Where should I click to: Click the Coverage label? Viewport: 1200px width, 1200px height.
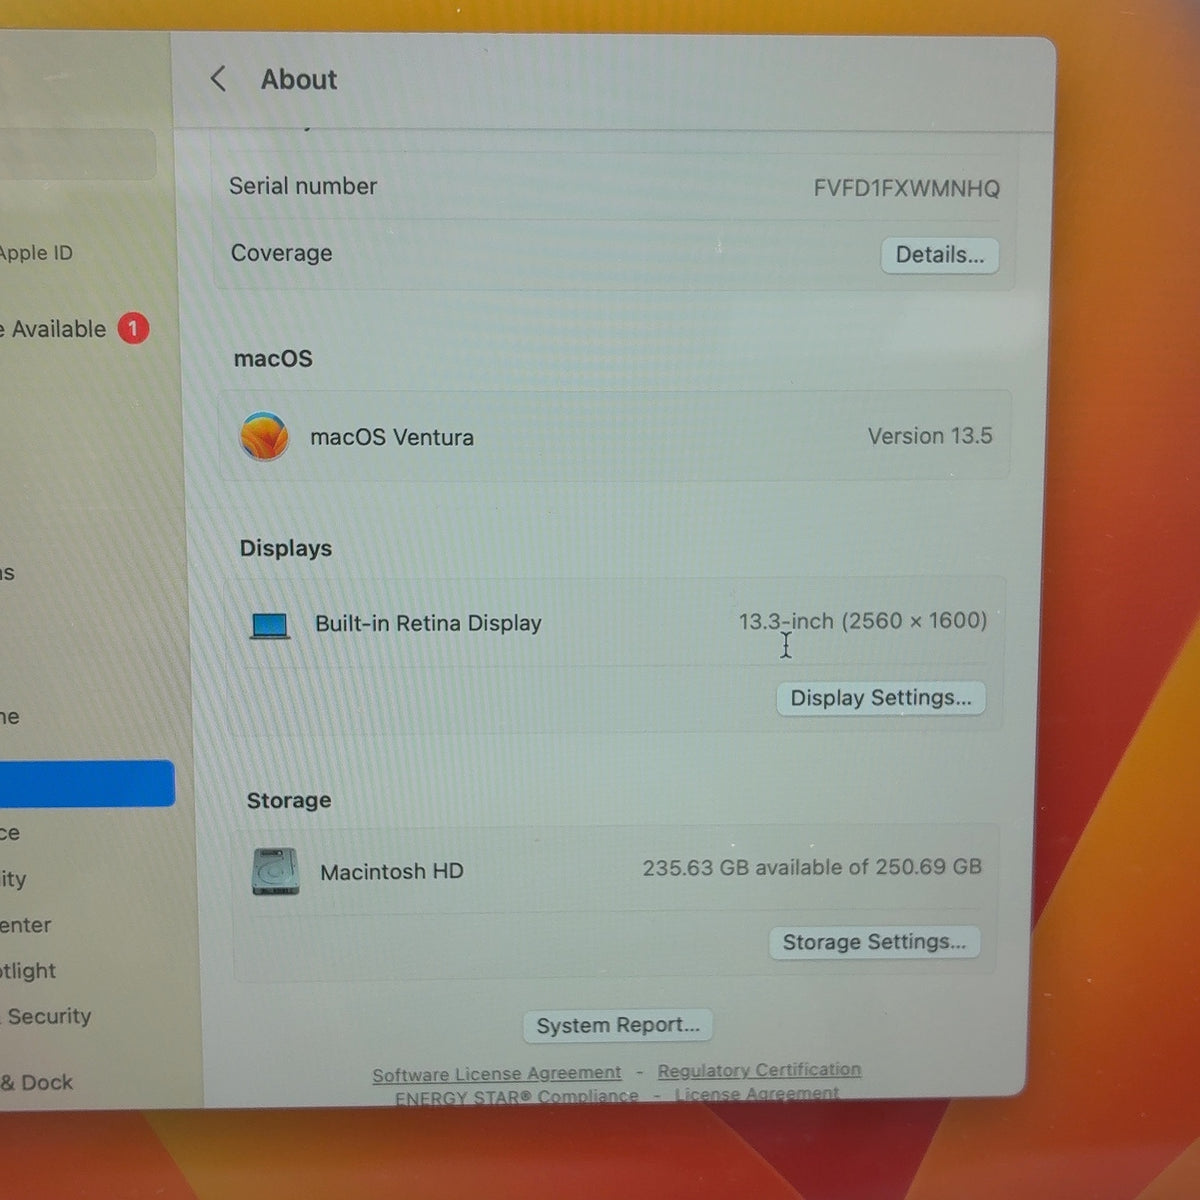(x=281, y=253)
